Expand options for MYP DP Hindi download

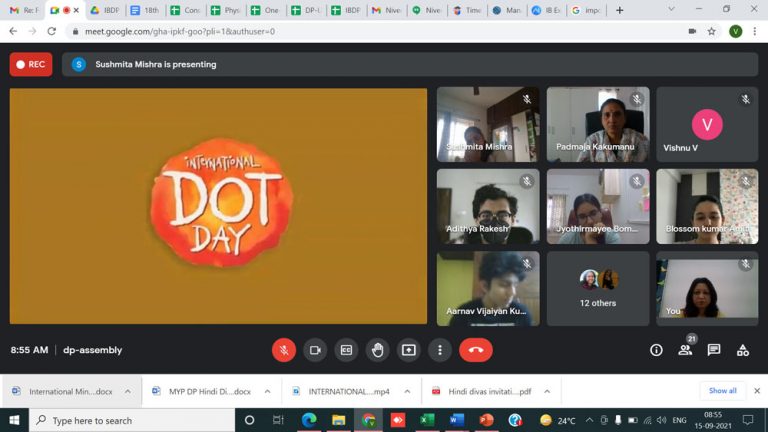[267, 391]
